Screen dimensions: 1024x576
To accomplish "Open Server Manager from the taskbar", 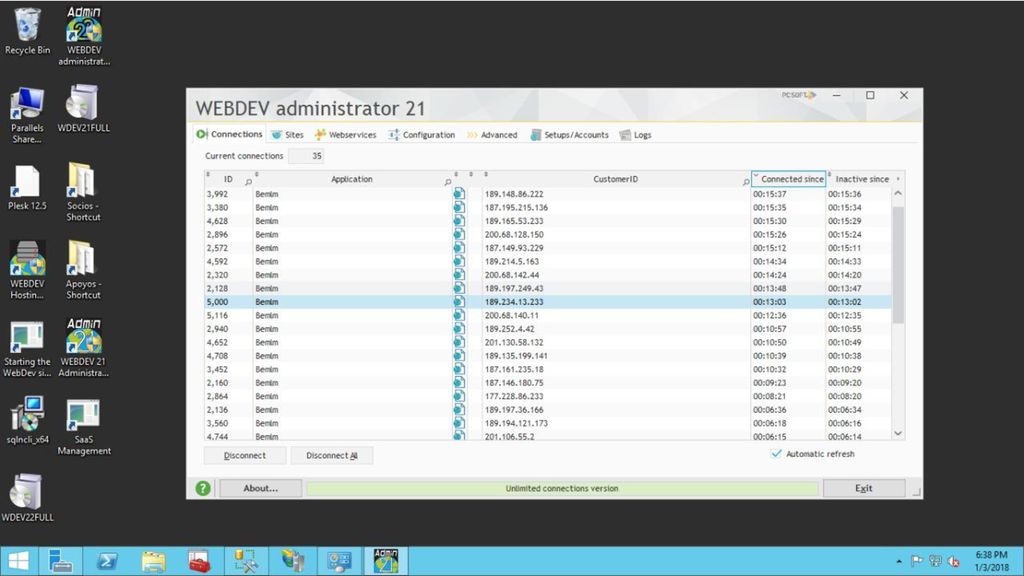I will [61, 561].
